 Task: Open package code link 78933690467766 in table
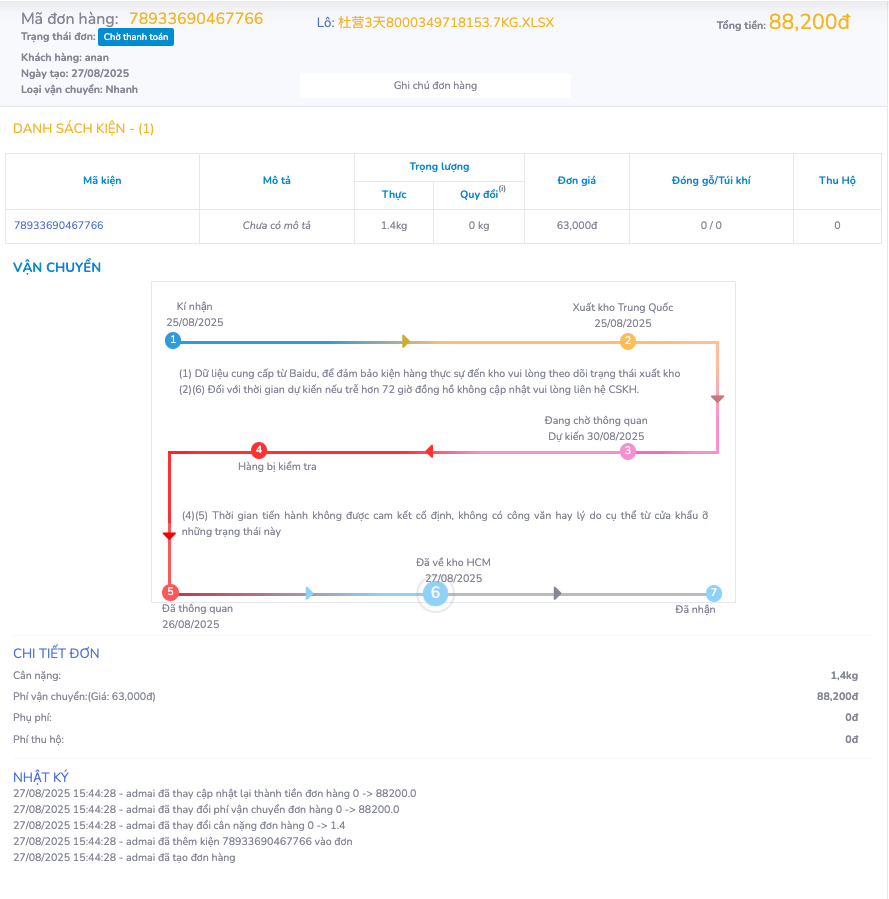point(58,225)
